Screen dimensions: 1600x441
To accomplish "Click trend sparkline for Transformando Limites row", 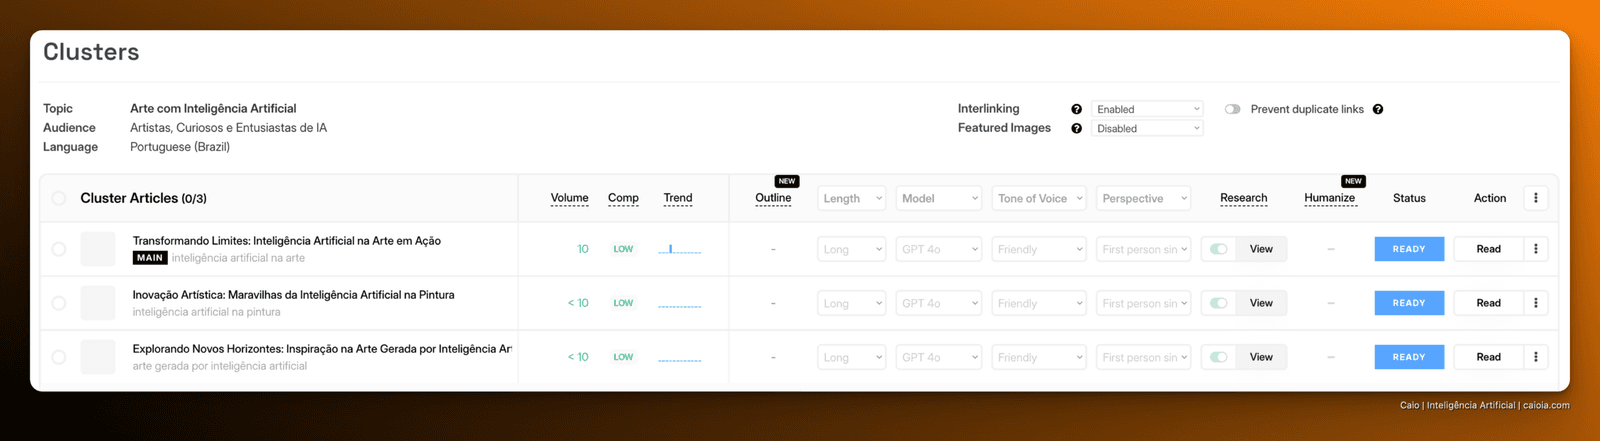I will [679, 249].
